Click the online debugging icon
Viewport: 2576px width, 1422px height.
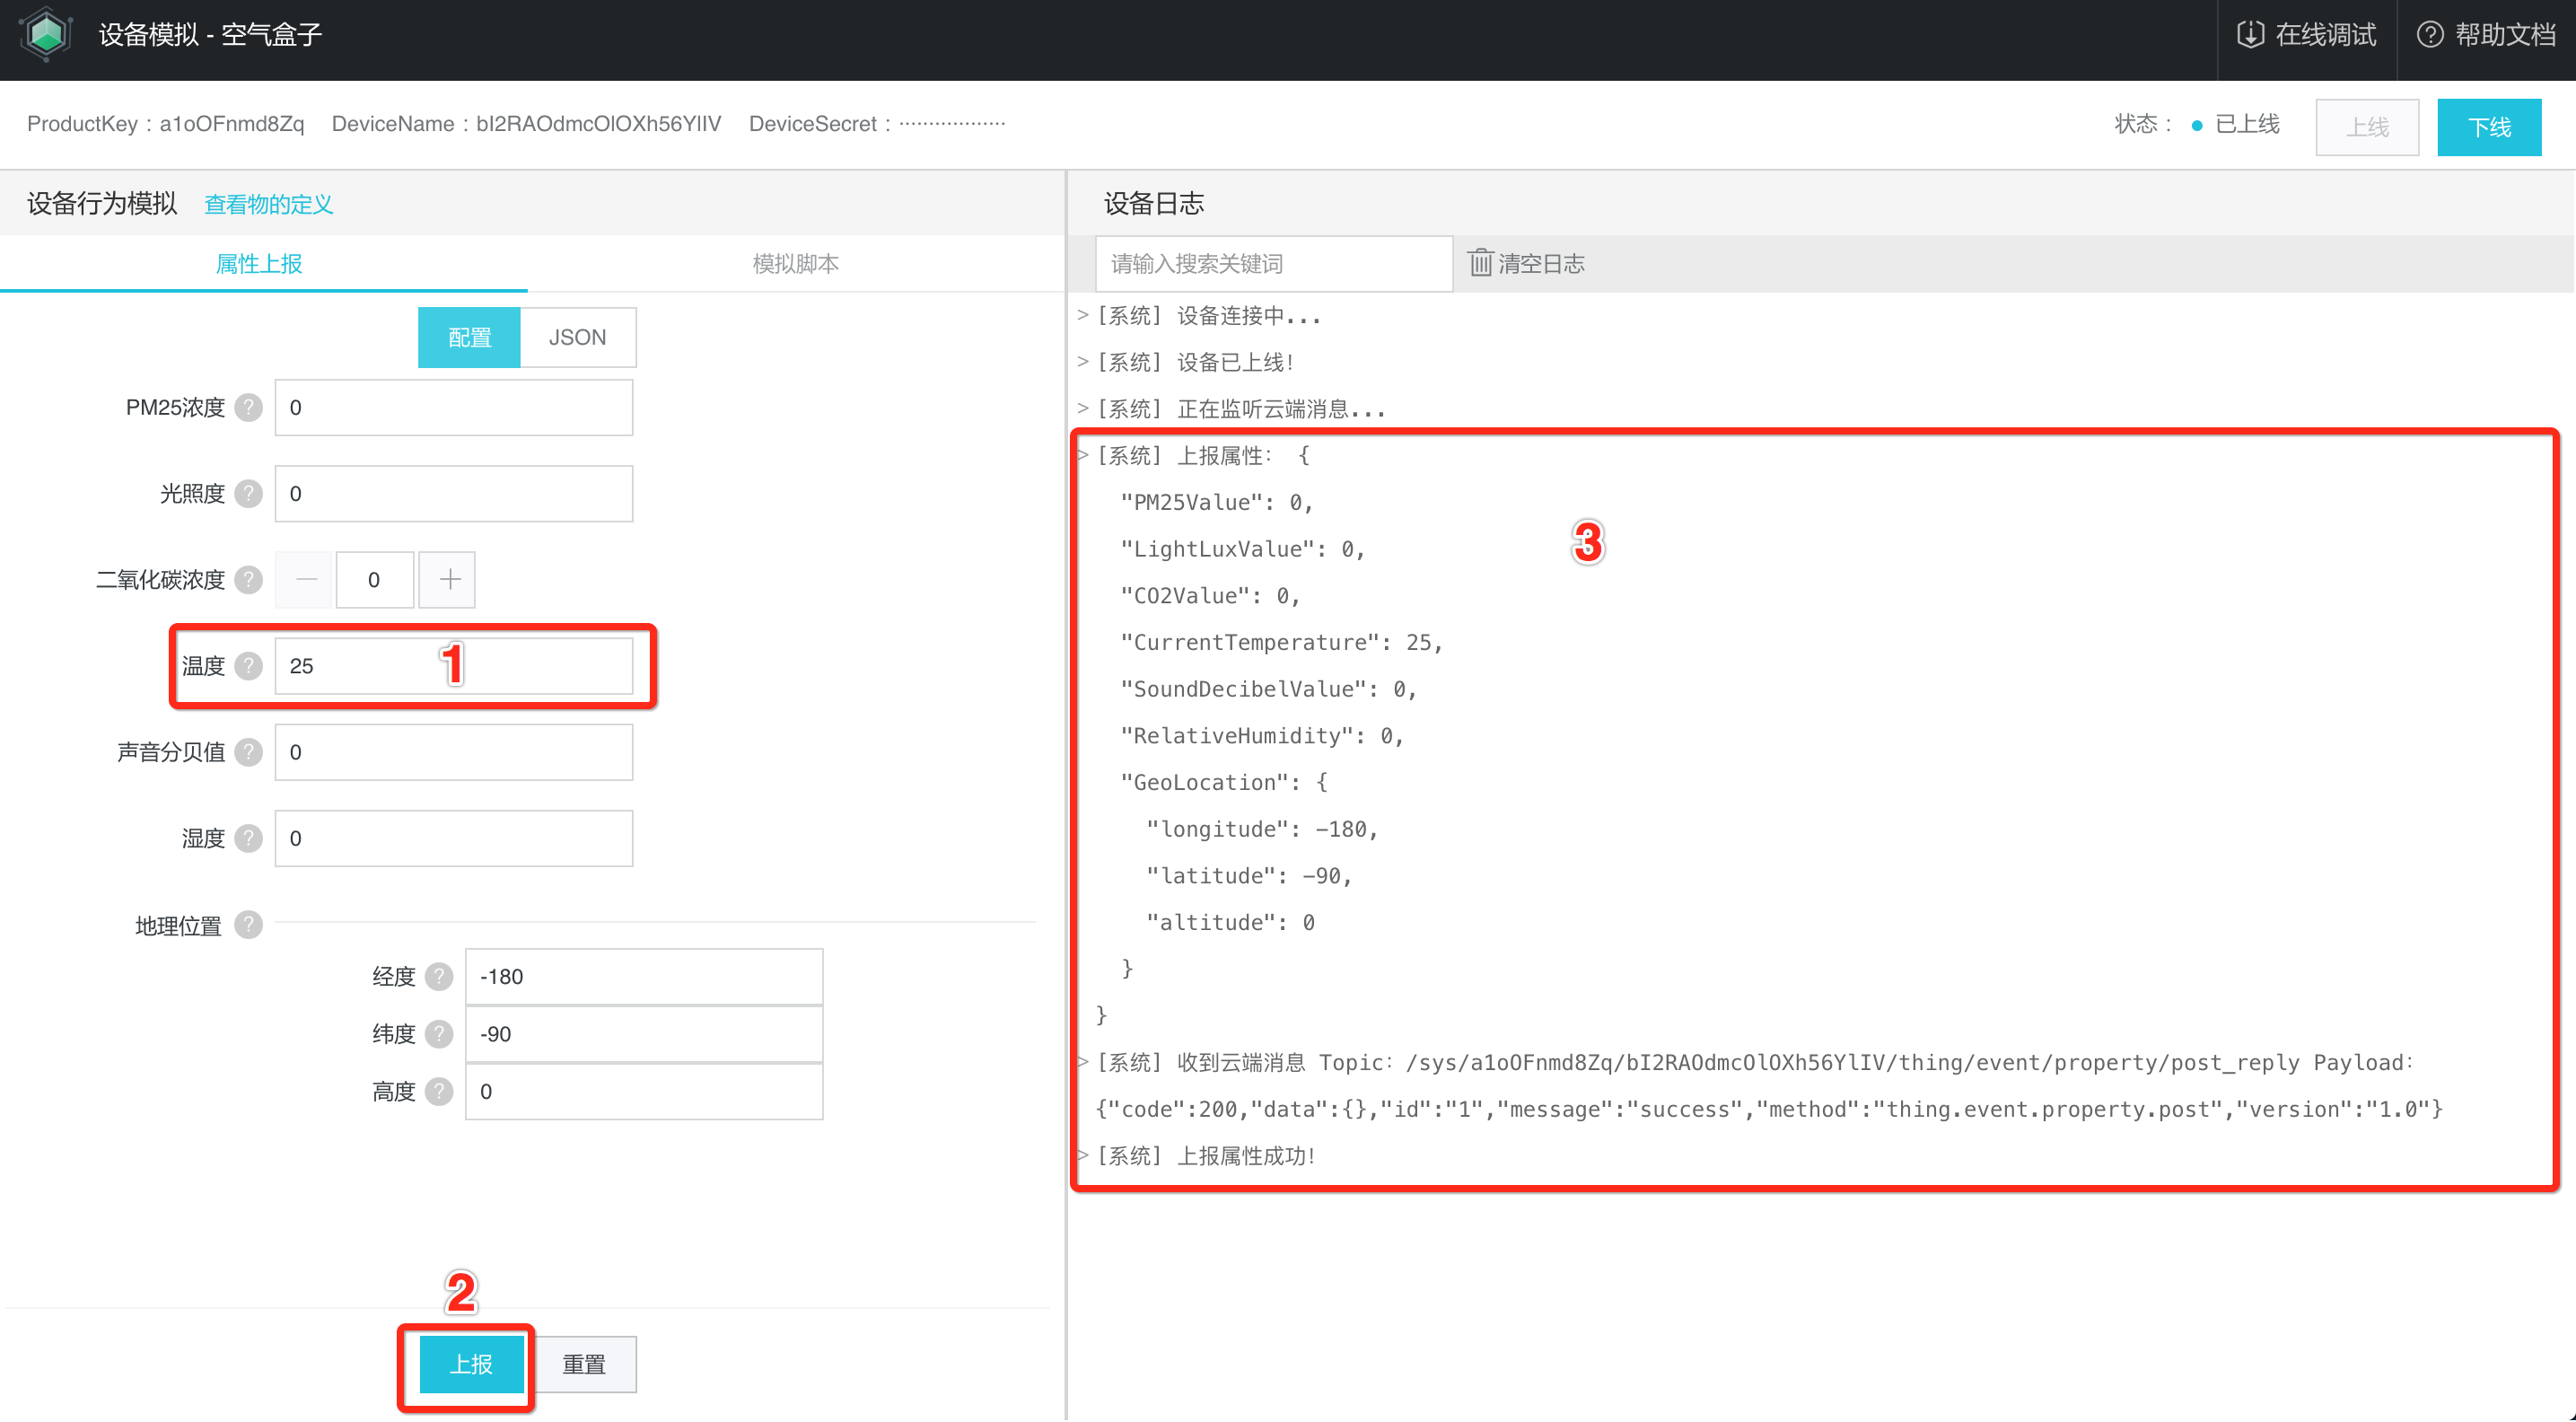tap(2249, 35)
